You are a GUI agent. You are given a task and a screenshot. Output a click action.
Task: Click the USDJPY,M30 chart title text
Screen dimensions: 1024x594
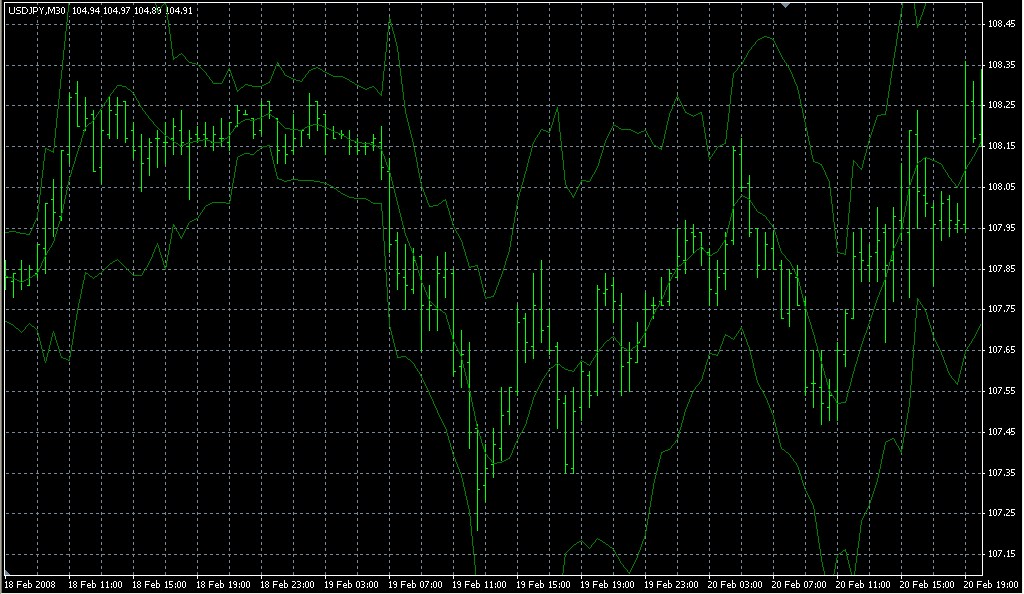[x=37, y=10]
